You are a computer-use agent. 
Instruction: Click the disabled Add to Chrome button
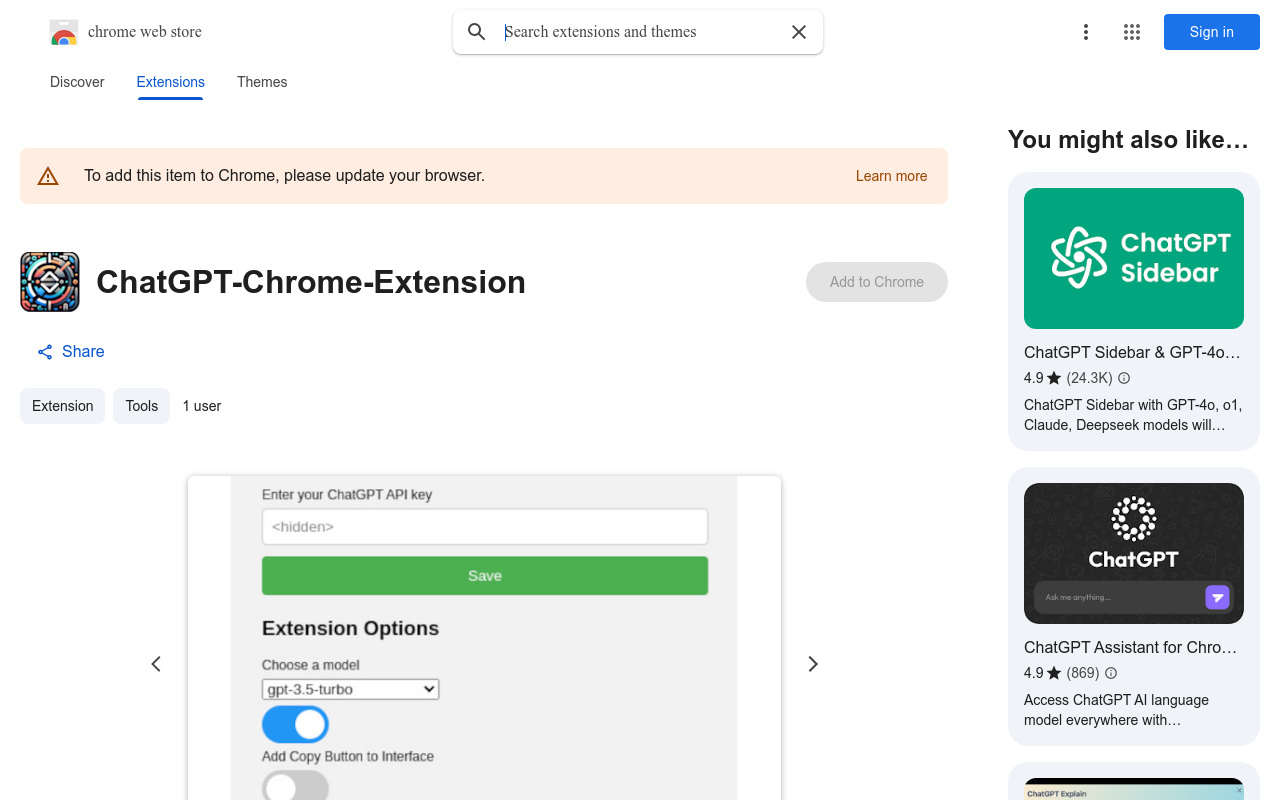pos(877,282)
